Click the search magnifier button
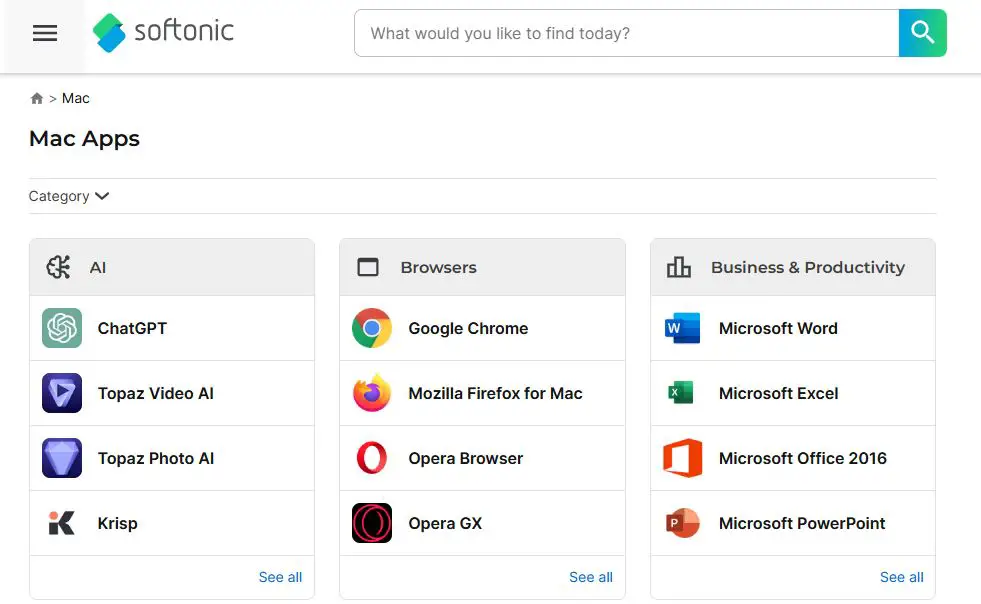This screenshot has height=604, width=981. pyautogui.click(x=922, y=33)
